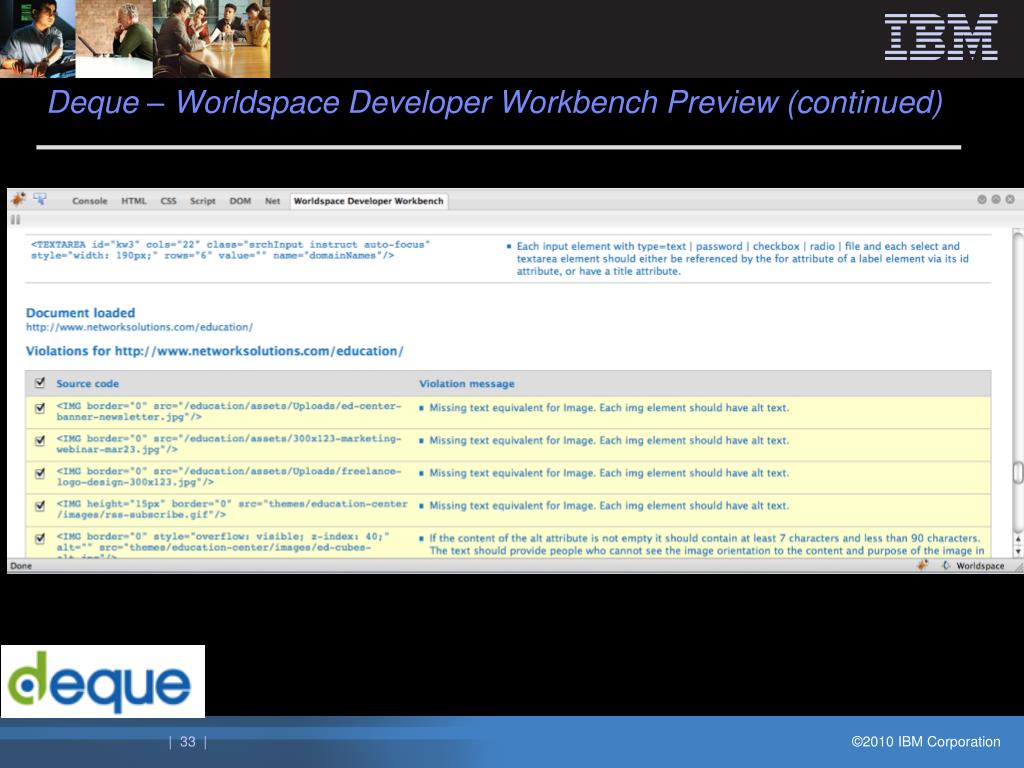Uncheck the rss-subscribe.gif violation row

tap(40, 506)
